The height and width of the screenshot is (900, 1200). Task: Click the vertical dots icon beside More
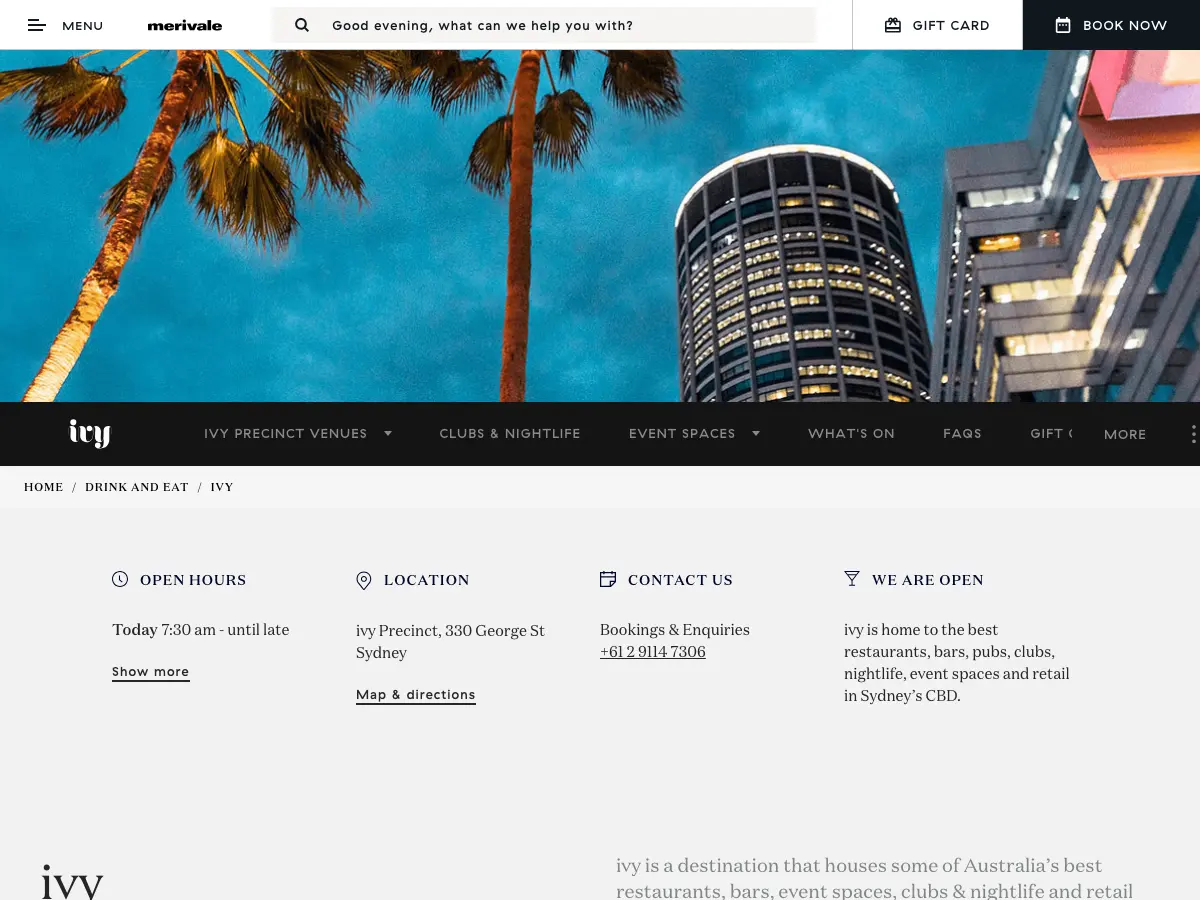tap(1193, 434)
